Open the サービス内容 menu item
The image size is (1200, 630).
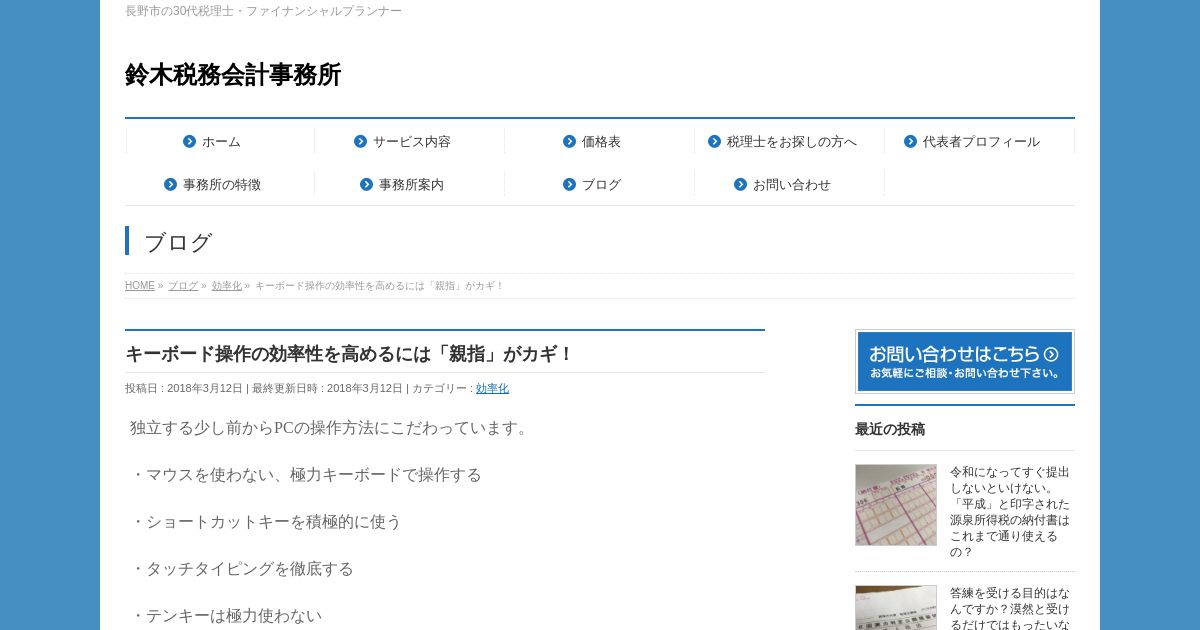[x=410, y=142]
